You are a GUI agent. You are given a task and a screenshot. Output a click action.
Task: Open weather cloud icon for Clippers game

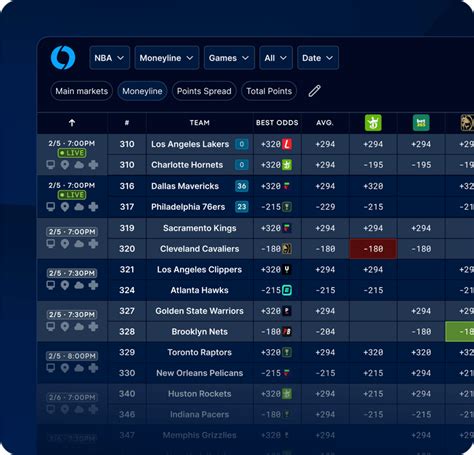point(79,285)
